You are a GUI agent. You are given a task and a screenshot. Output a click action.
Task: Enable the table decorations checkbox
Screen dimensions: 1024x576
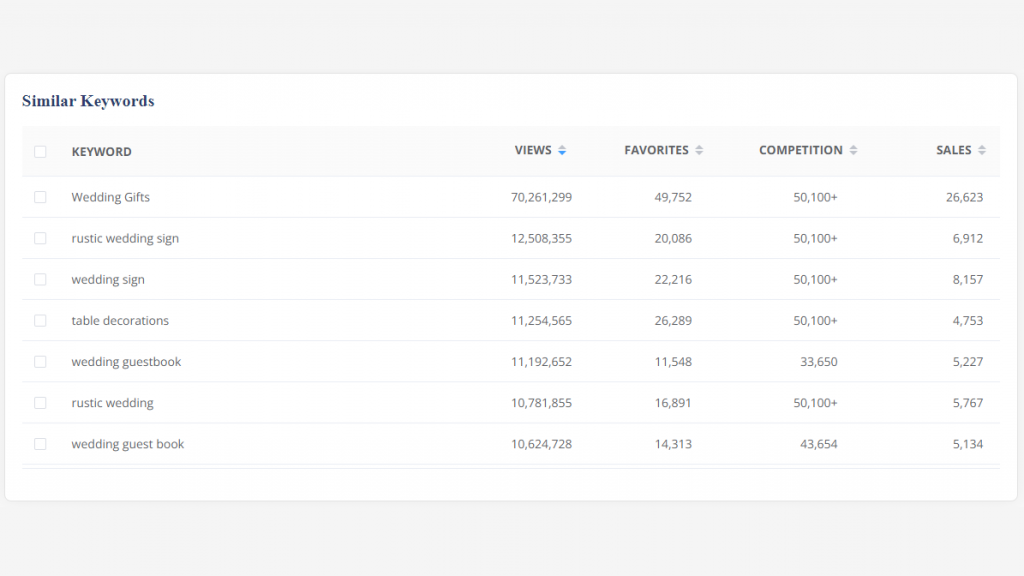(x=40, y=321)
